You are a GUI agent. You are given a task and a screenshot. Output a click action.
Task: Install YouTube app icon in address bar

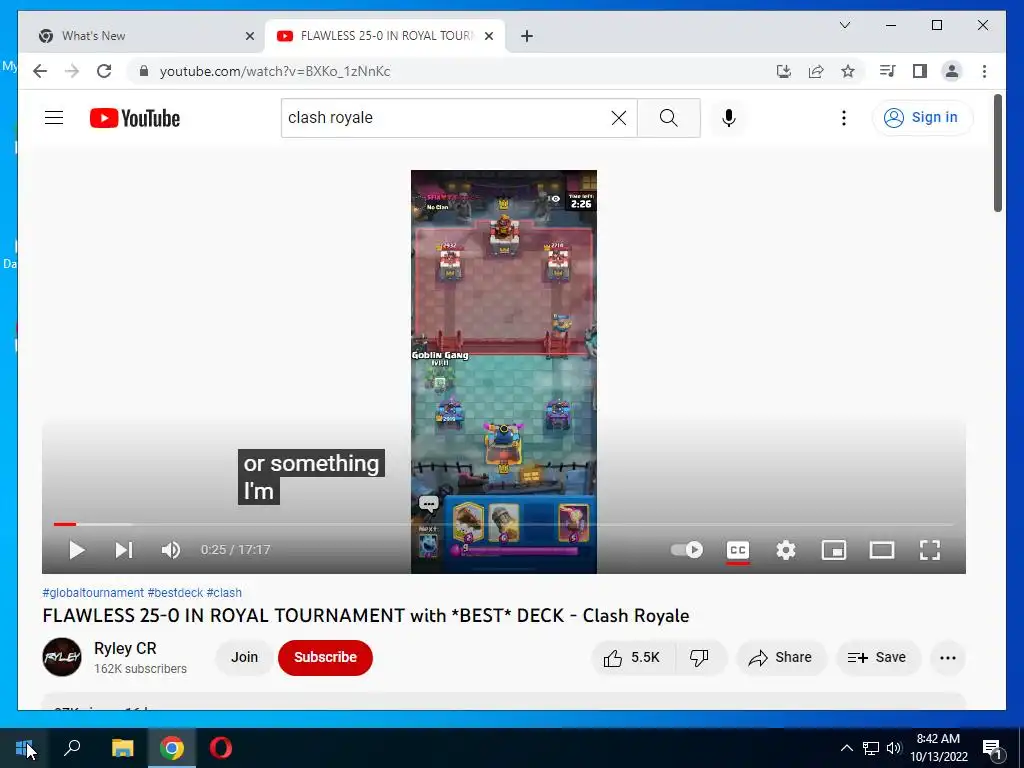(784, 71)
